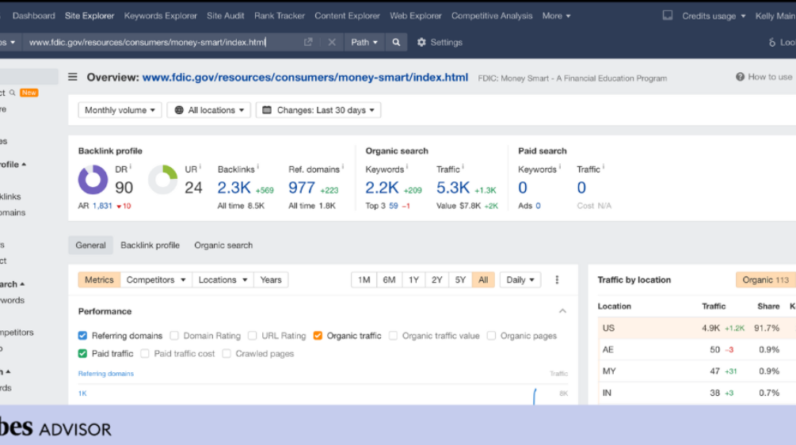Click the UR donut chart
Image resolution: width=796 pixels, height=445 pixels.
point(163,180)
